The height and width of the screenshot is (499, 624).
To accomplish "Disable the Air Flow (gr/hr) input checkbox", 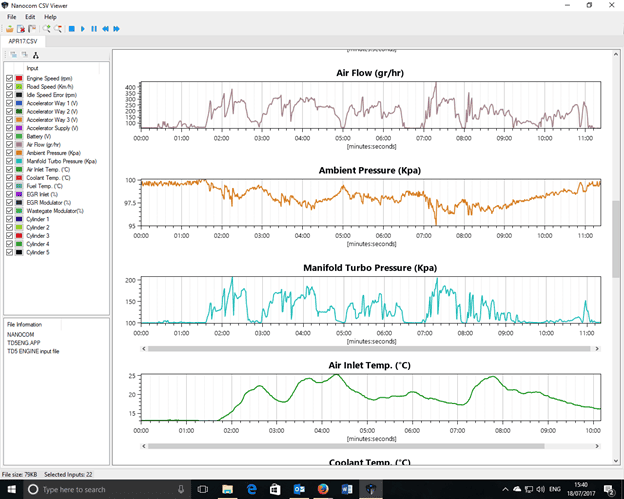I will (x=10, y=145).
